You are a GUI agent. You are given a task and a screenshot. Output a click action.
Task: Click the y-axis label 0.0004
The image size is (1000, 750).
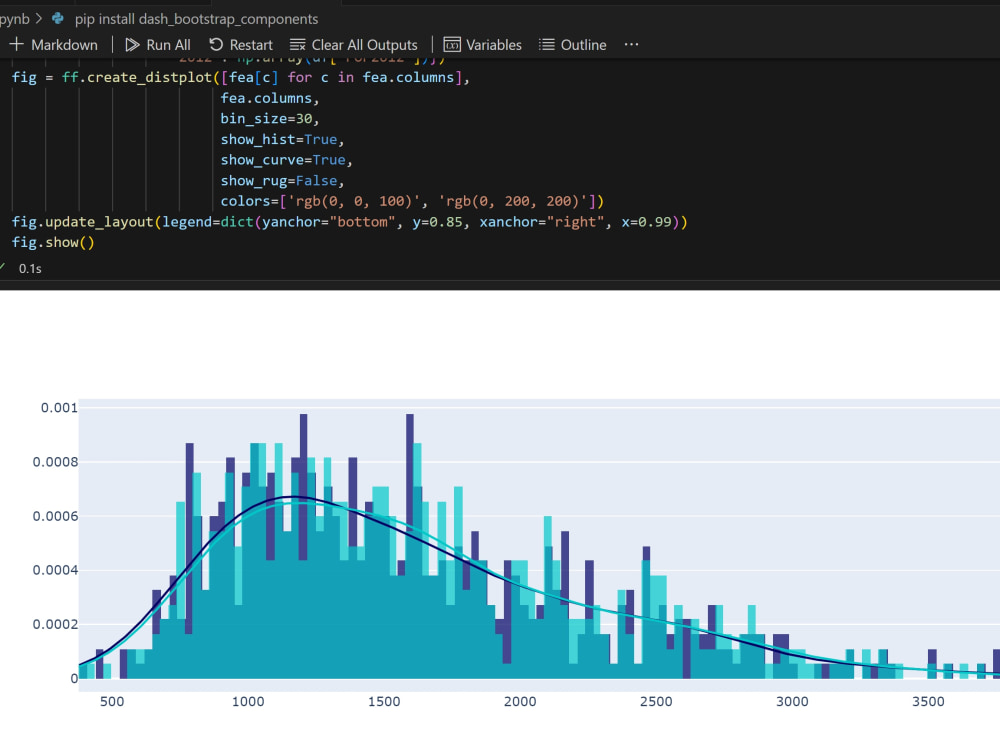pos(55,570)
